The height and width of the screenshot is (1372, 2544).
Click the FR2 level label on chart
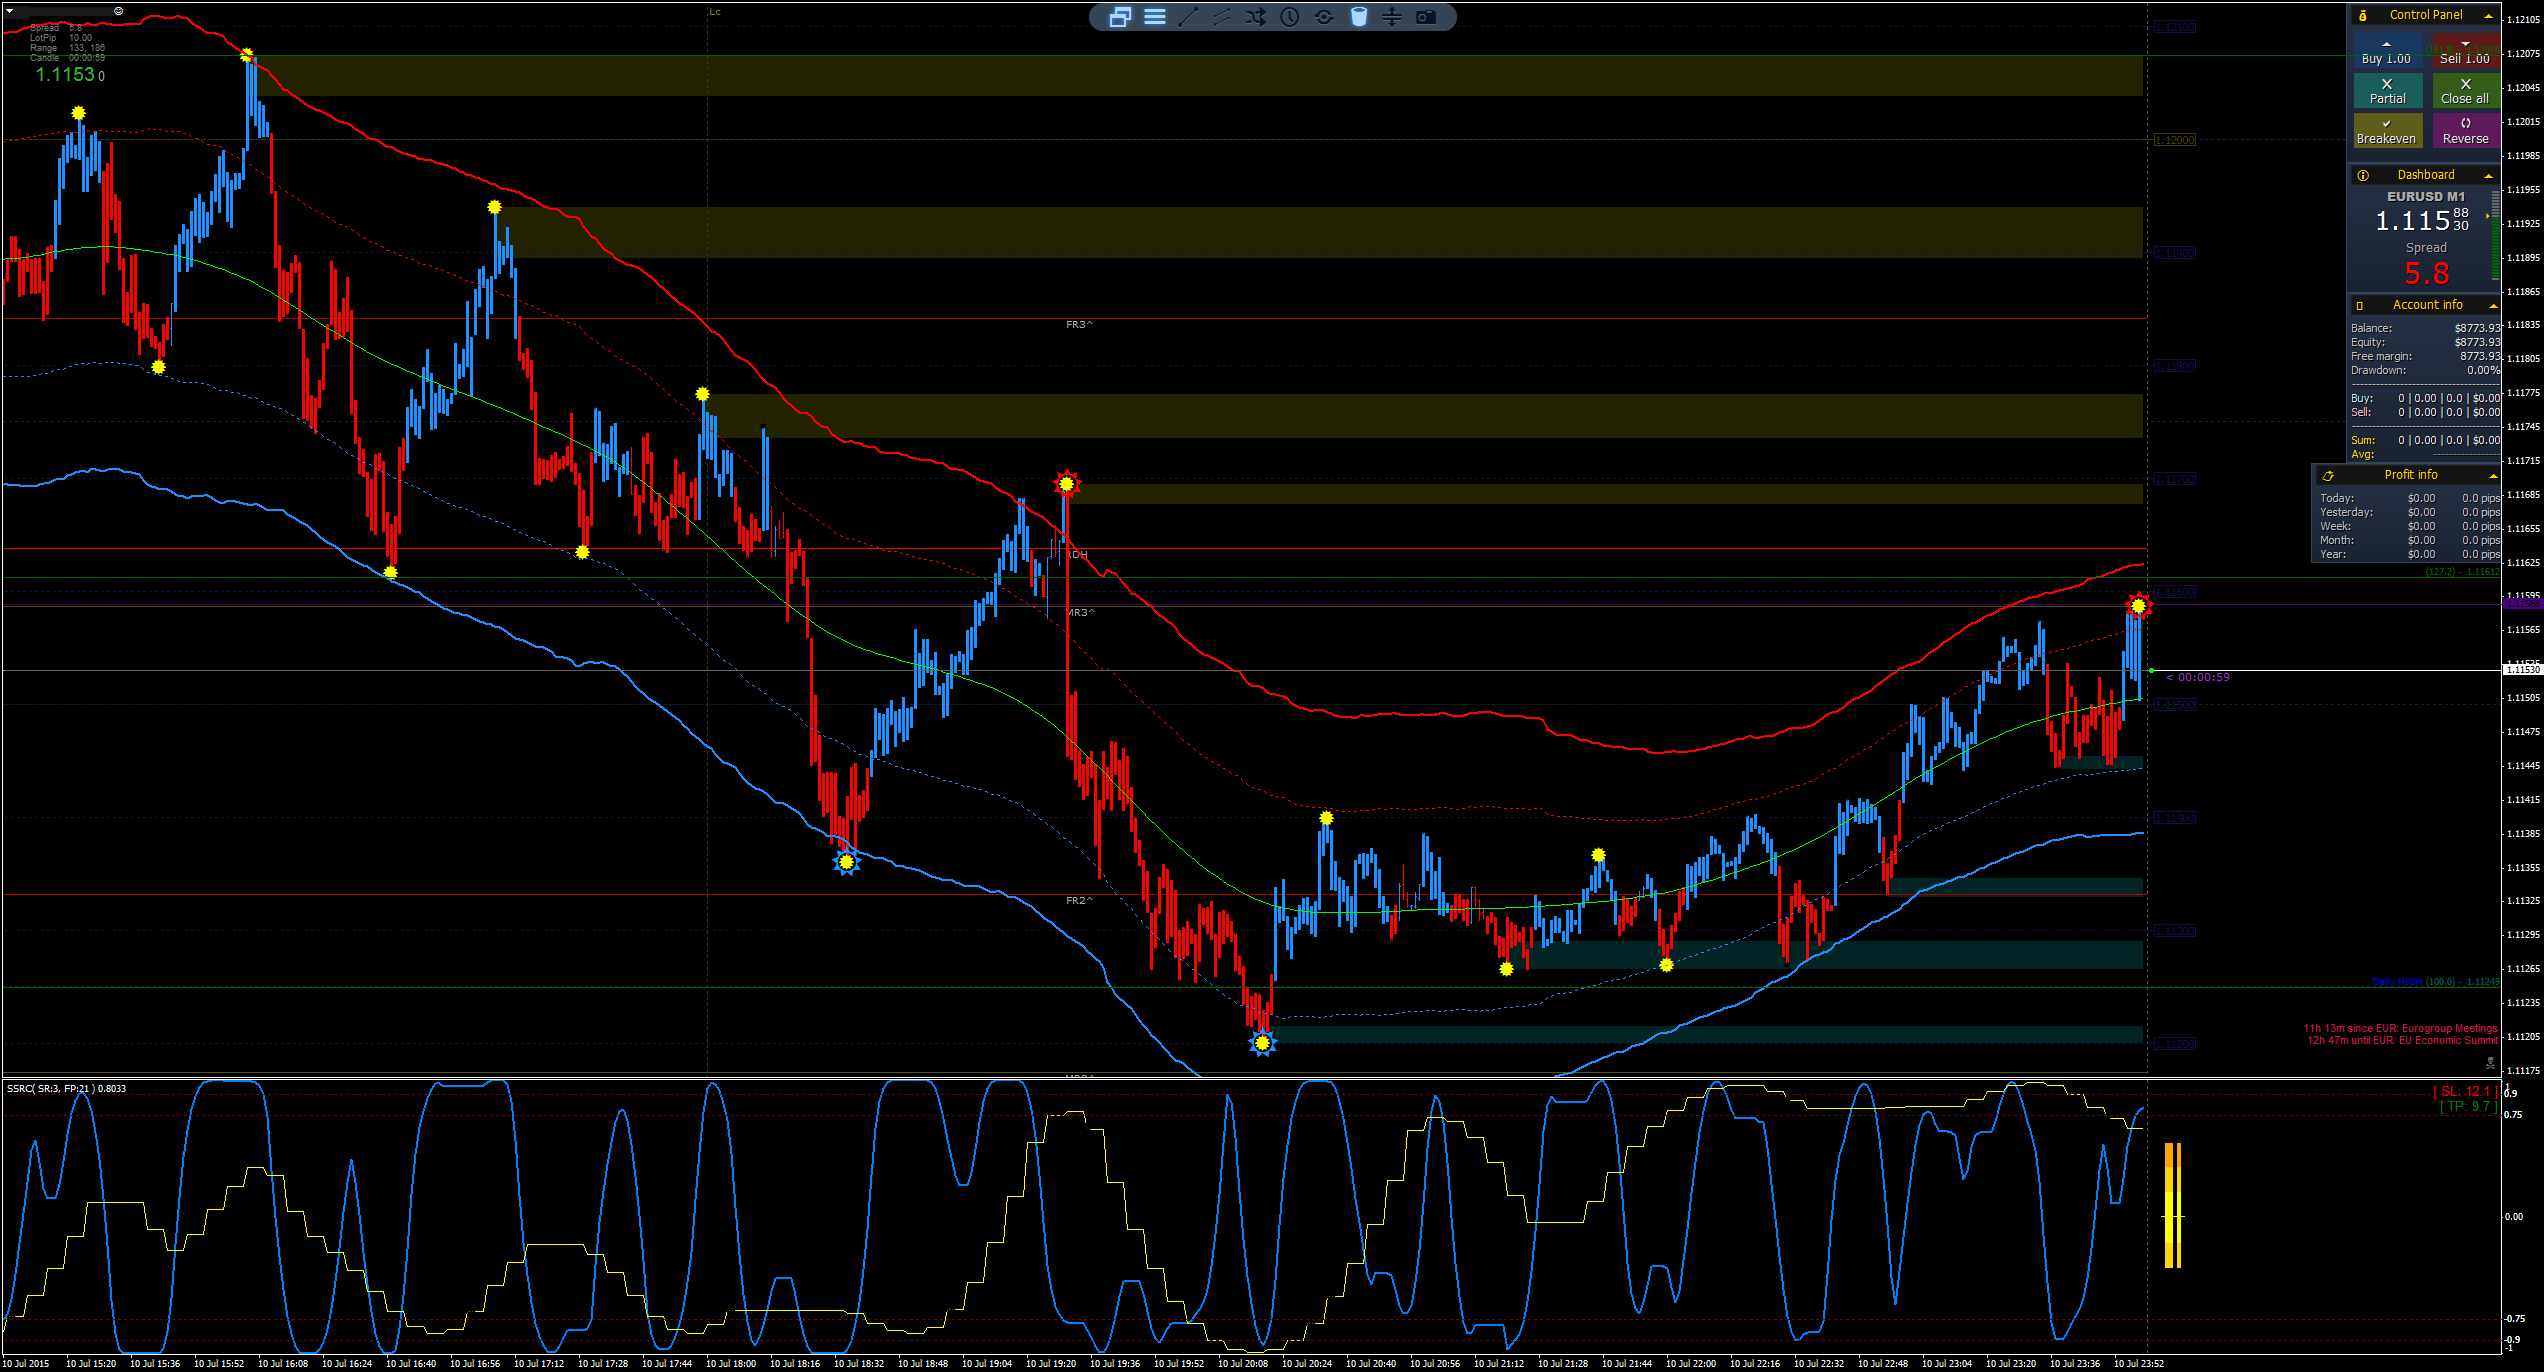1079,901
